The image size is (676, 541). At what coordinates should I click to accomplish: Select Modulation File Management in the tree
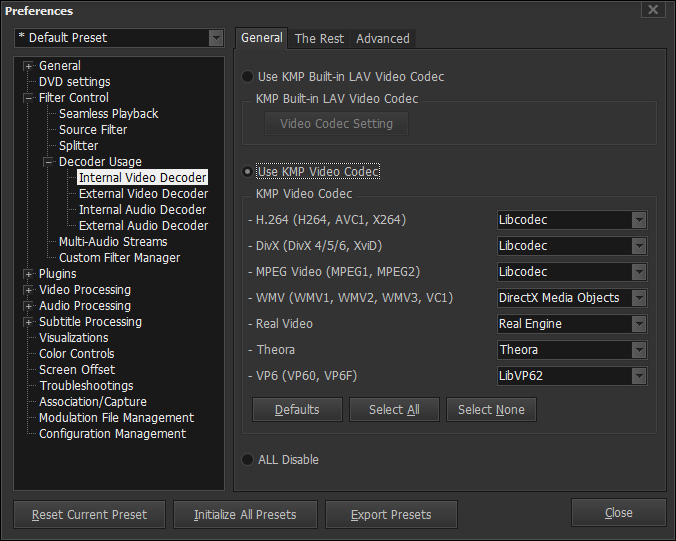[116, 418]
